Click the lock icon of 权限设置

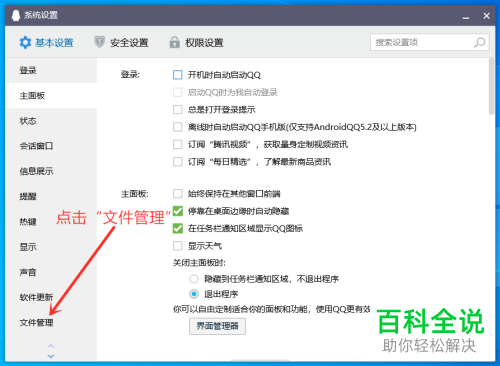[174, 42]
